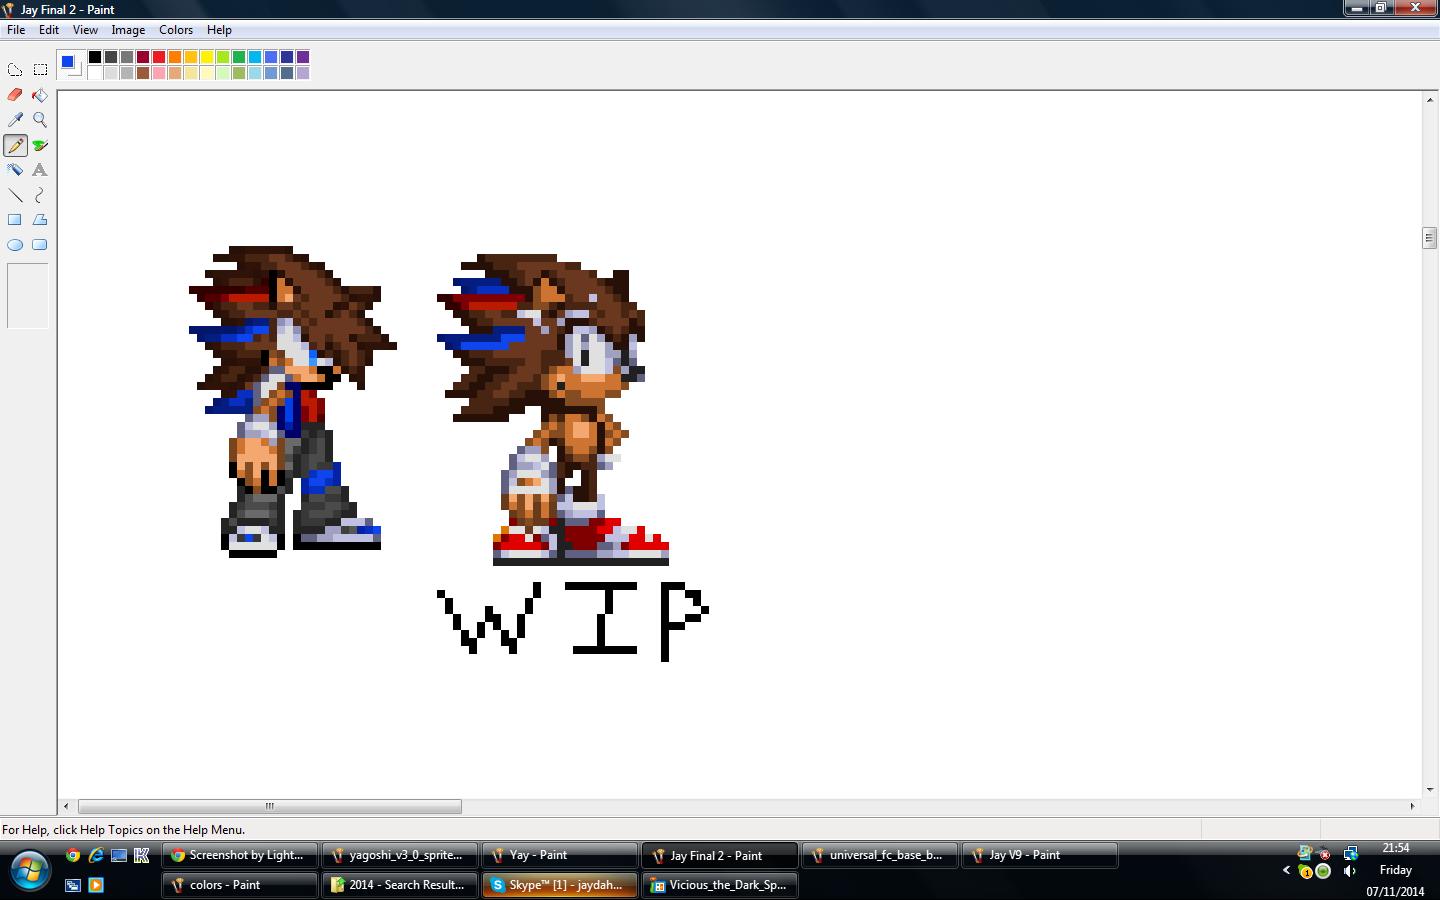The image size is (1440, 900).
Task: Switch to Screenshot by Light... taskbar window
Action: coord(240,855)
